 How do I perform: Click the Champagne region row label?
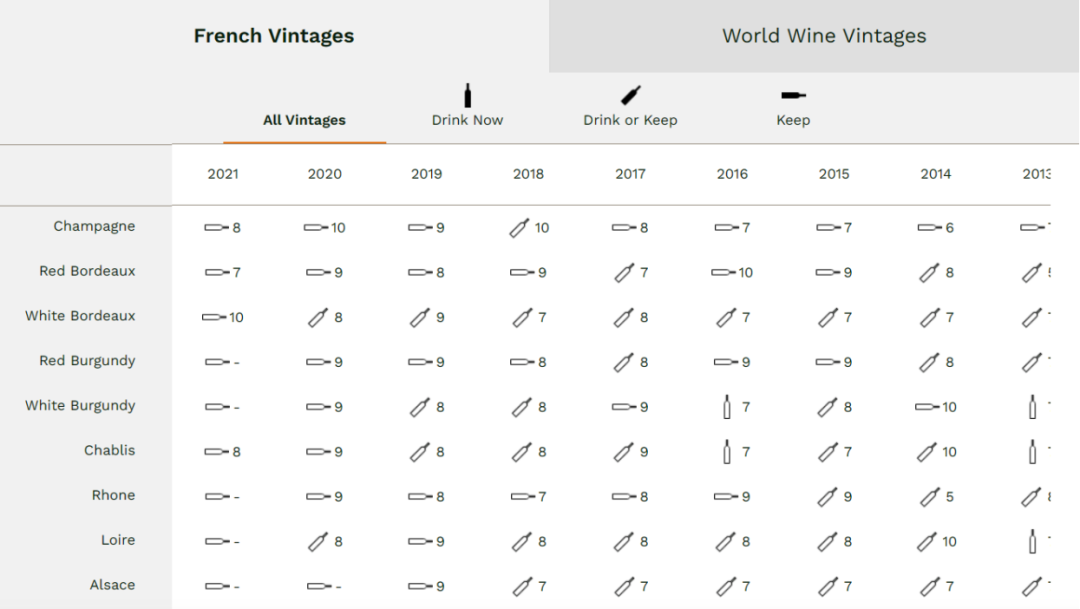94,226
